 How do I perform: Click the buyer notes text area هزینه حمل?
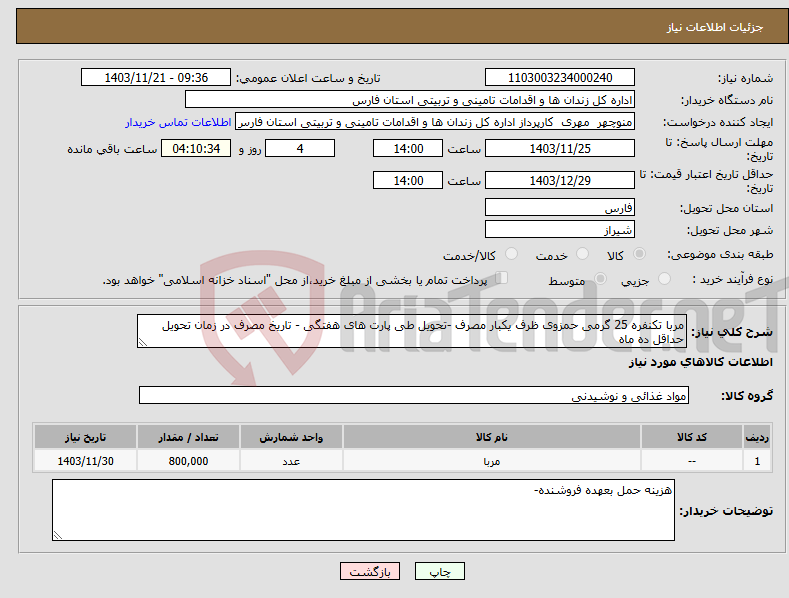[x=363, y=510]
